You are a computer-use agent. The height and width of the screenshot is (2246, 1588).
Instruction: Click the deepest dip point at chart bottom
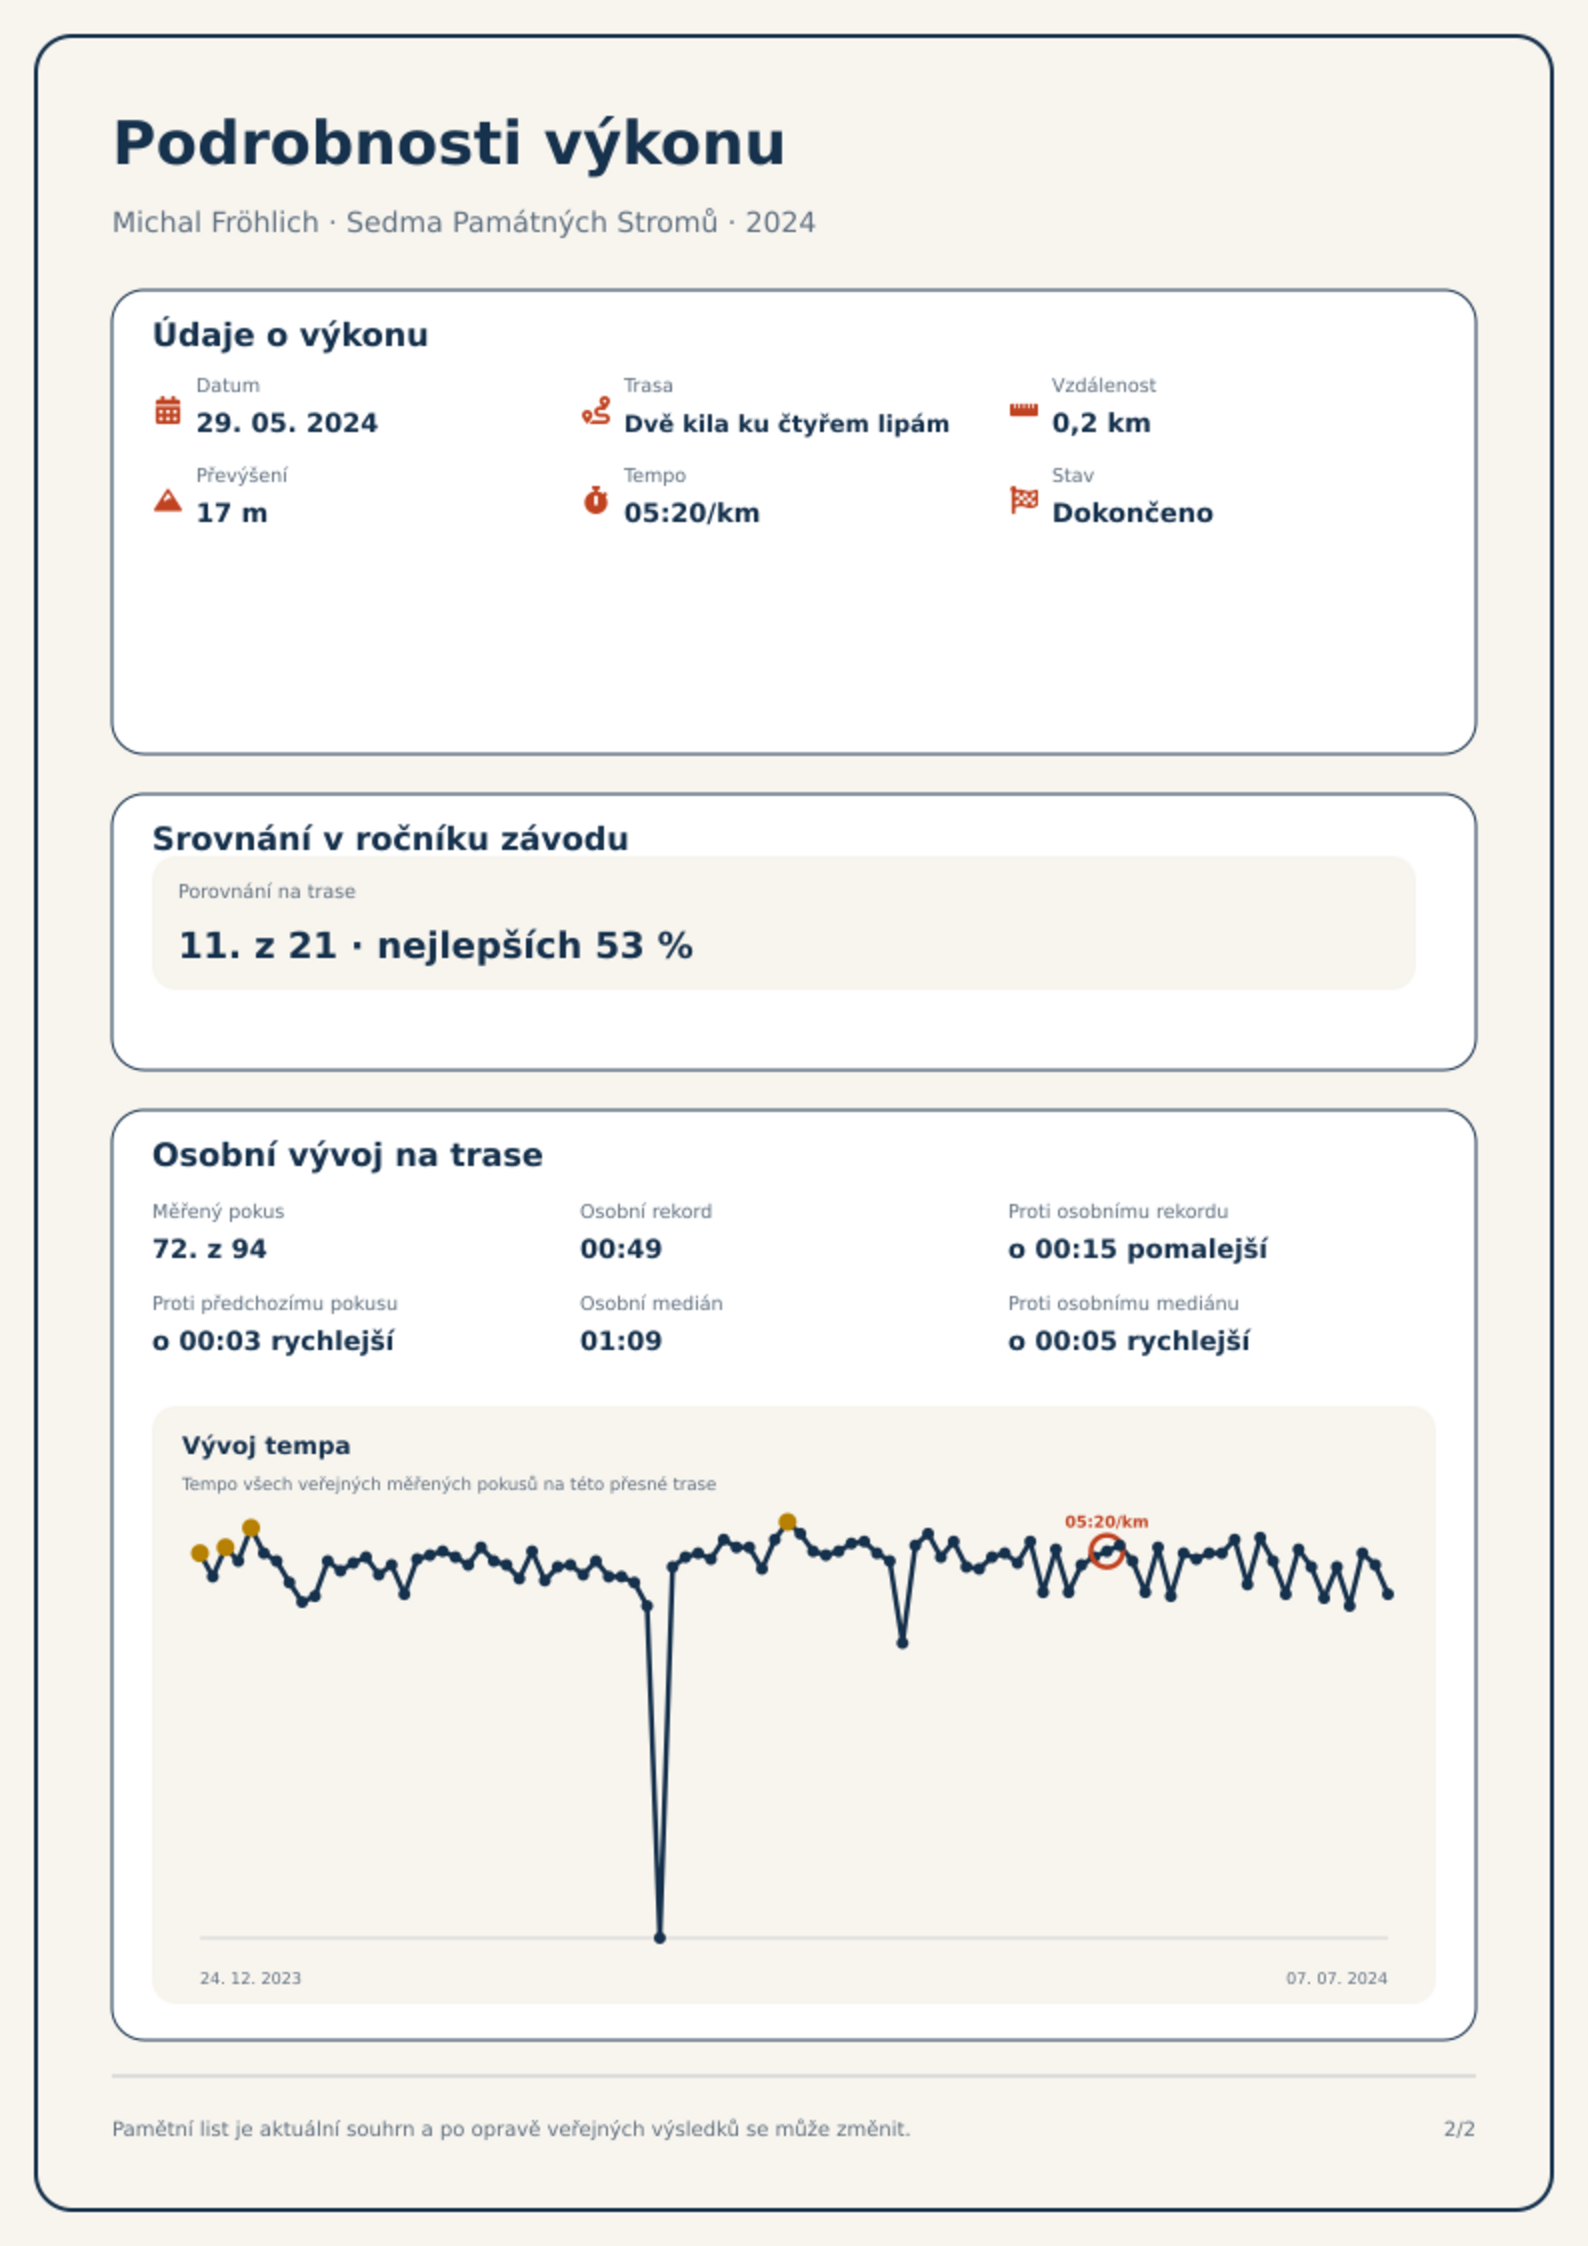pyautogui.click(x=659, y=1938)
